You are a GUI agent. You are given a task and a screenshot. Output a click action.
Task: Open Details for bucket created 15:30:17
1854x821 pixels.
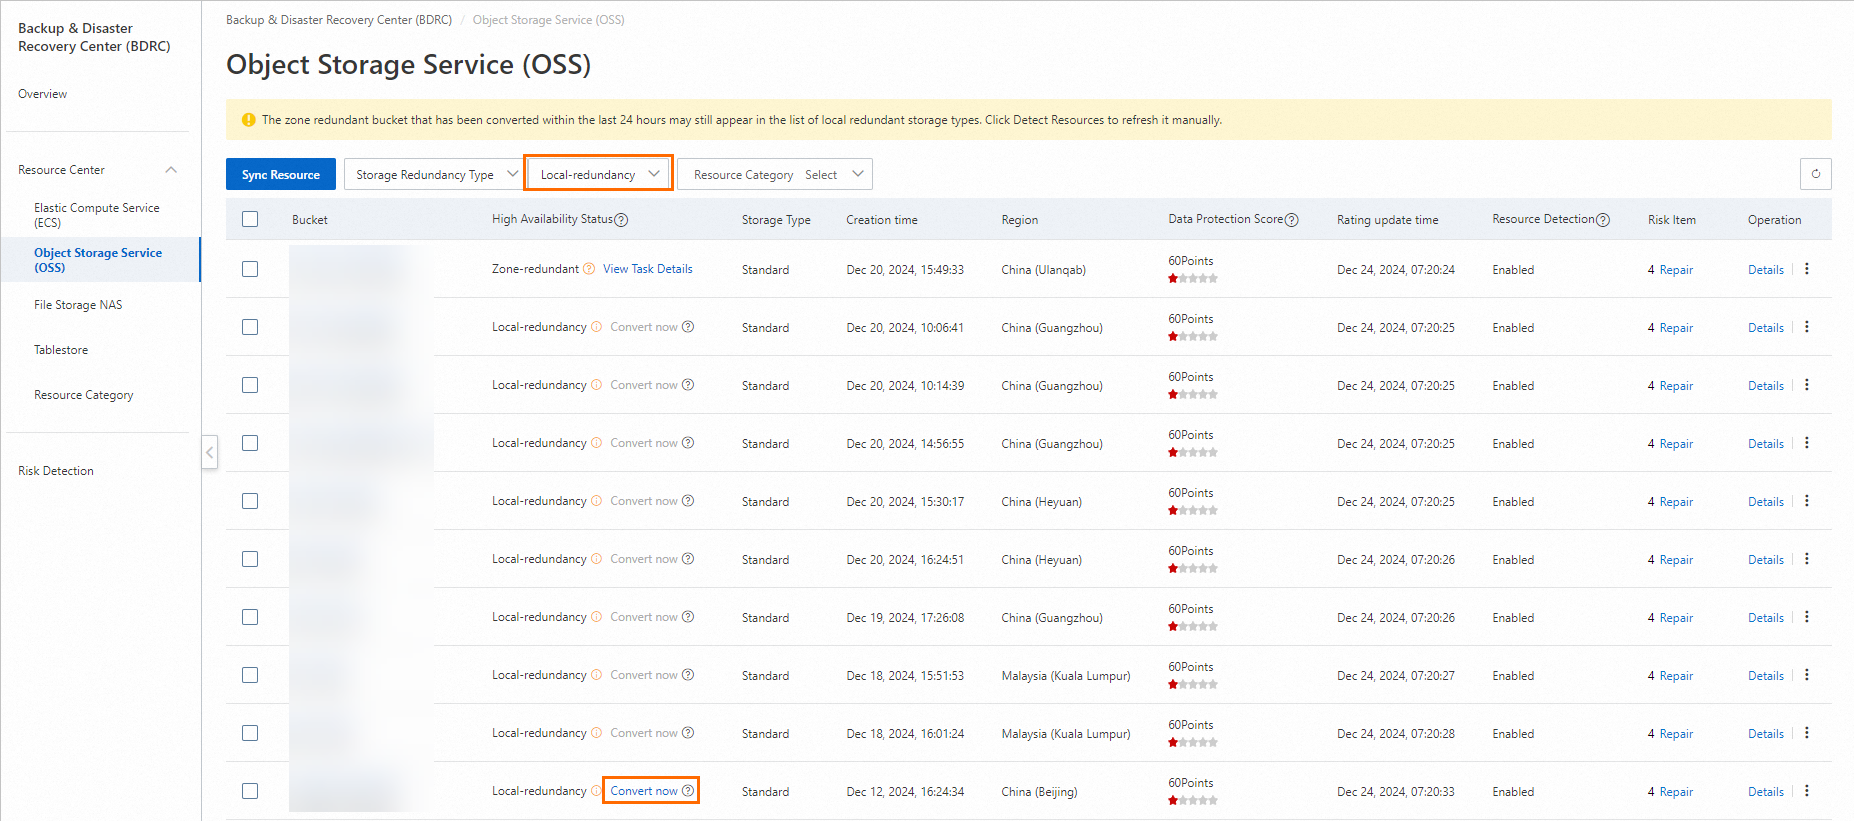pos(1766,502)
